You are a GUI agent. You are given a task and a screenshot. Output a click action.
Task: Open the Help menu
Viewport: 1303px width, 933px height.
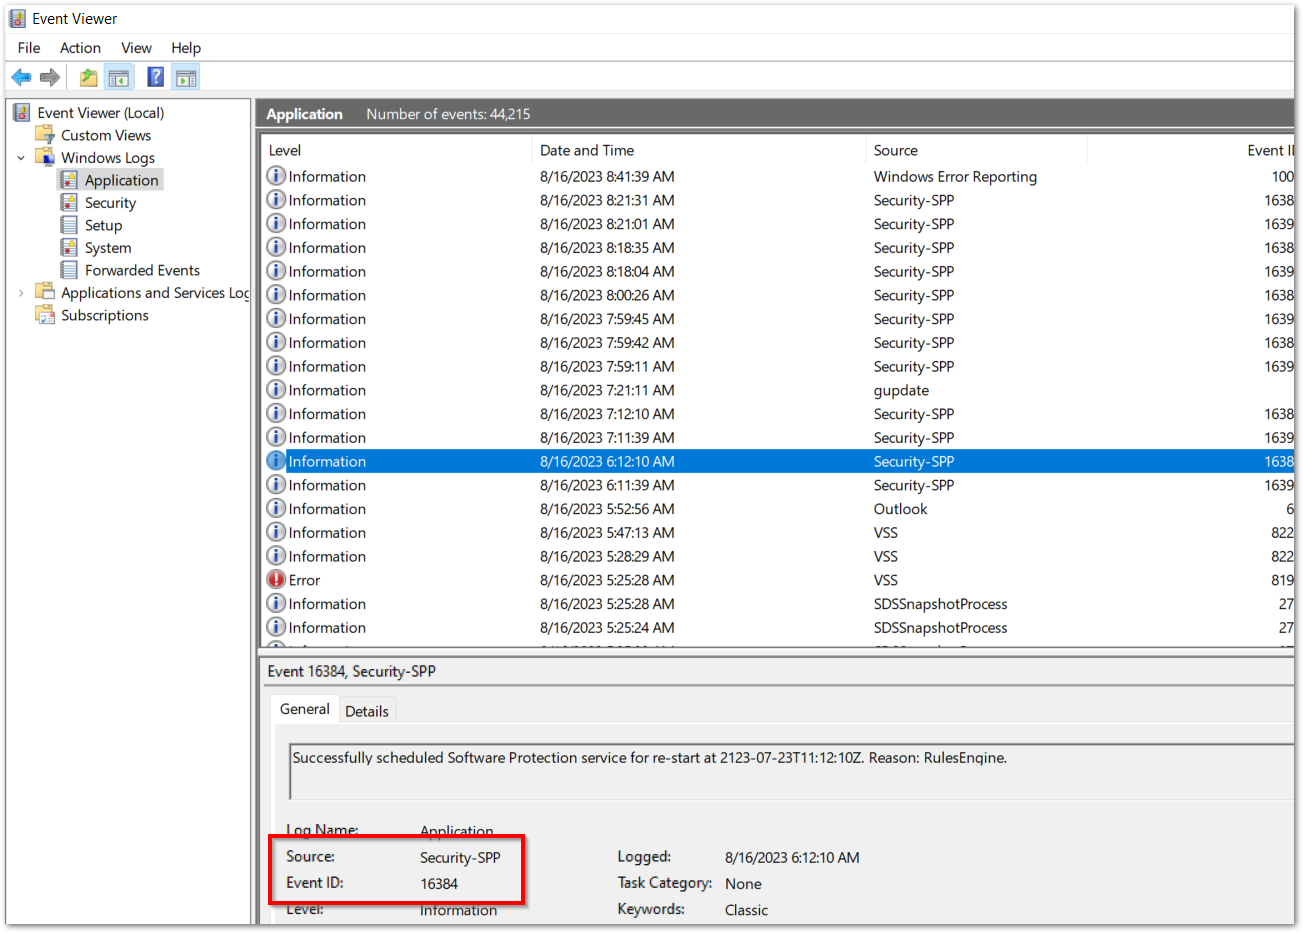click(186, 48)
